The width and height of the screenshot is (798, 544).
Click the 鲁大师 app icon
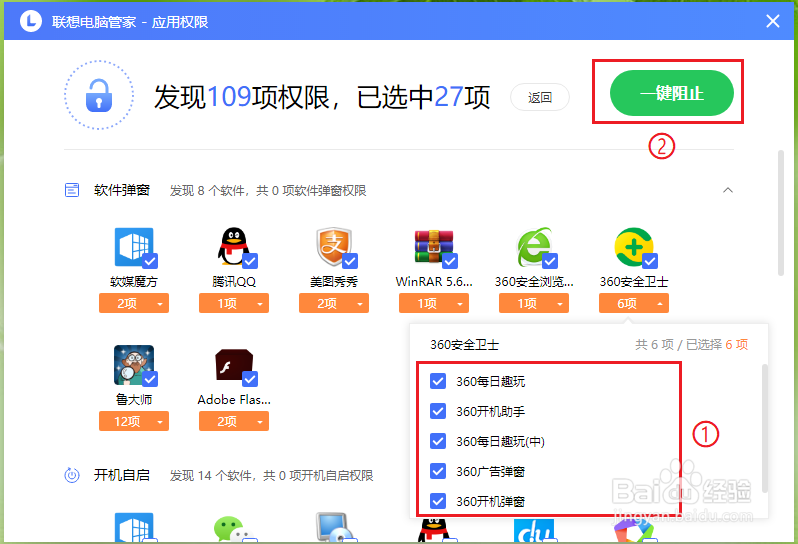point(134,365)
